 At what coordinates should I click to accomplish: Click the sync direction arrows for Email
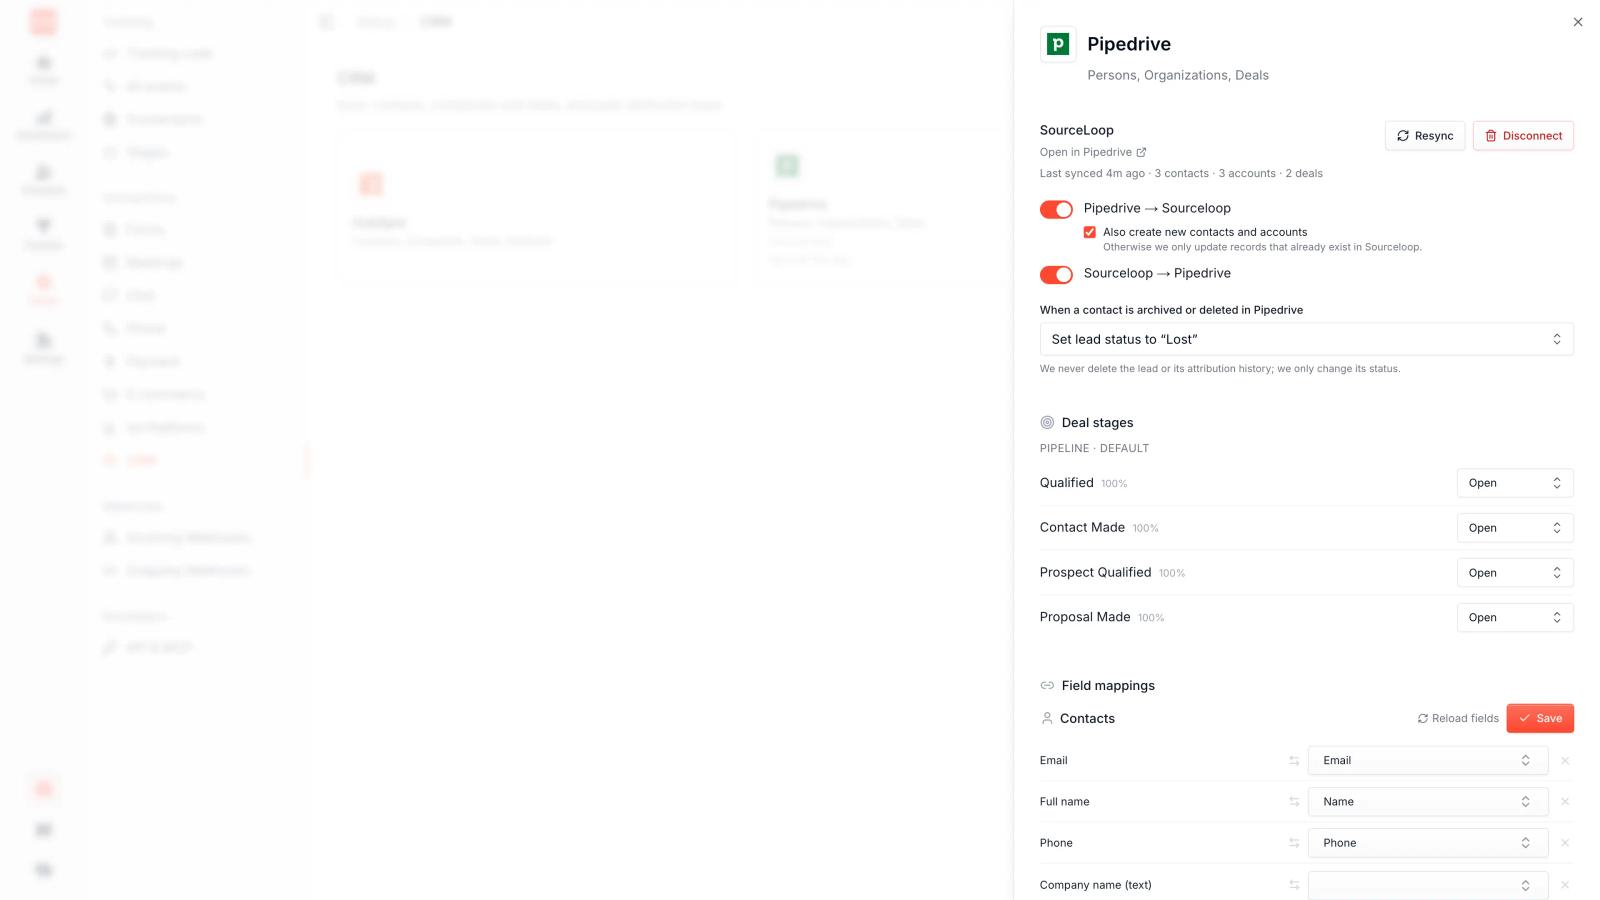pyautogui.click(x=1294, y=761)
